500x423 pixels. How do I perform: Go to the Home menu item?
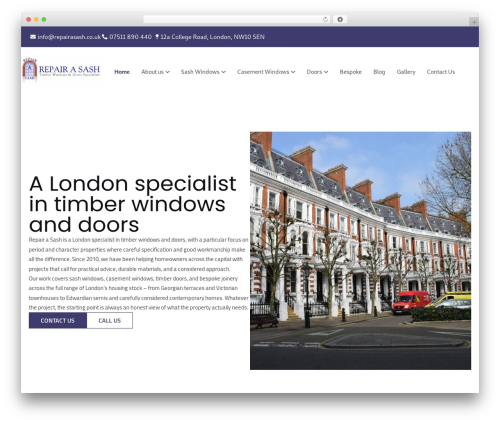[122, 72]
